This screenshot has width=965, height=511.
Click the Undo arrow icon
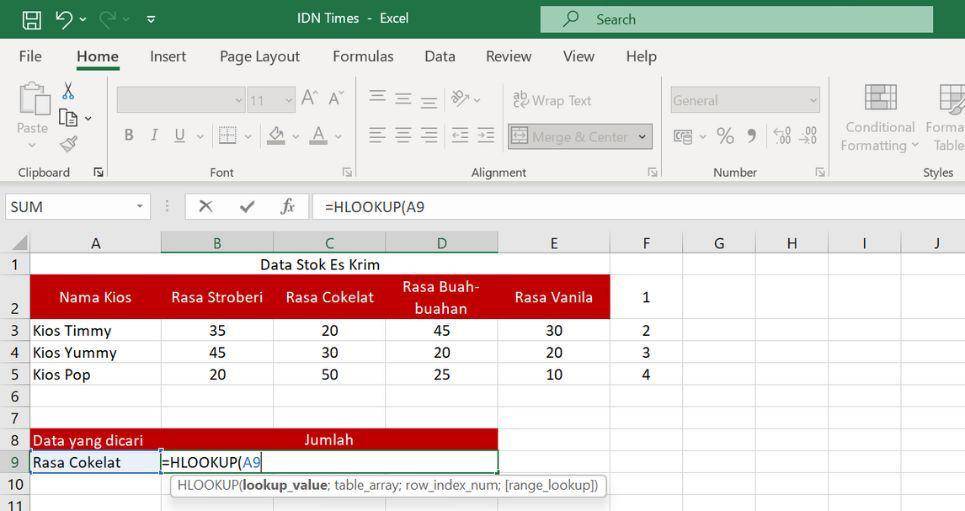click(65, 19)
